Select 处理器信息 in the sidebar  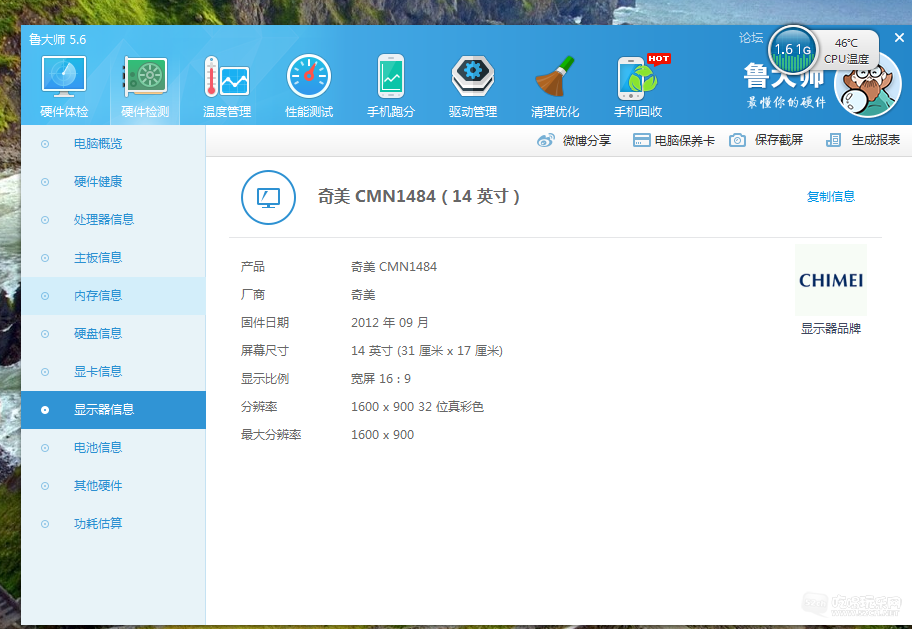[113, 219]
